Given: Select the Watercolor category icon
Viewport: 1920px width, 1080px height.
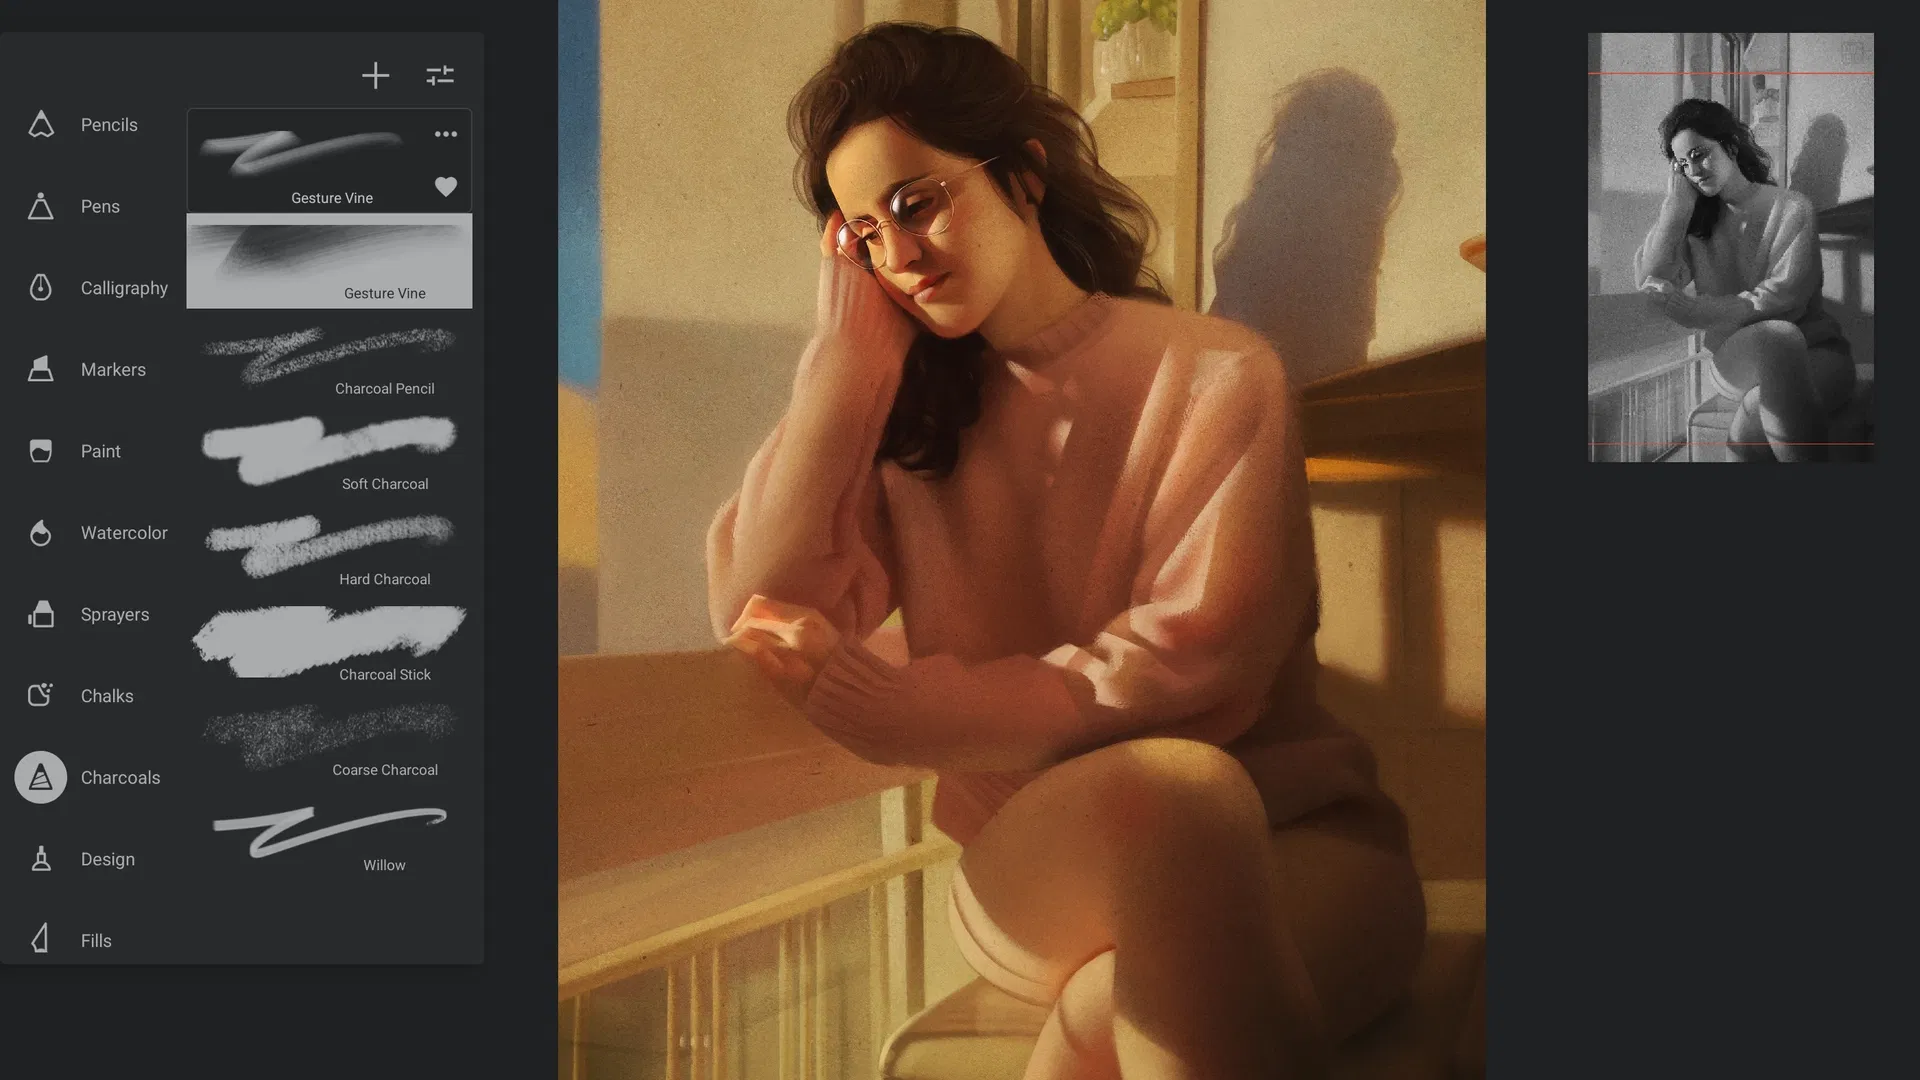Looking at the screenshot, I should [41, 533].
